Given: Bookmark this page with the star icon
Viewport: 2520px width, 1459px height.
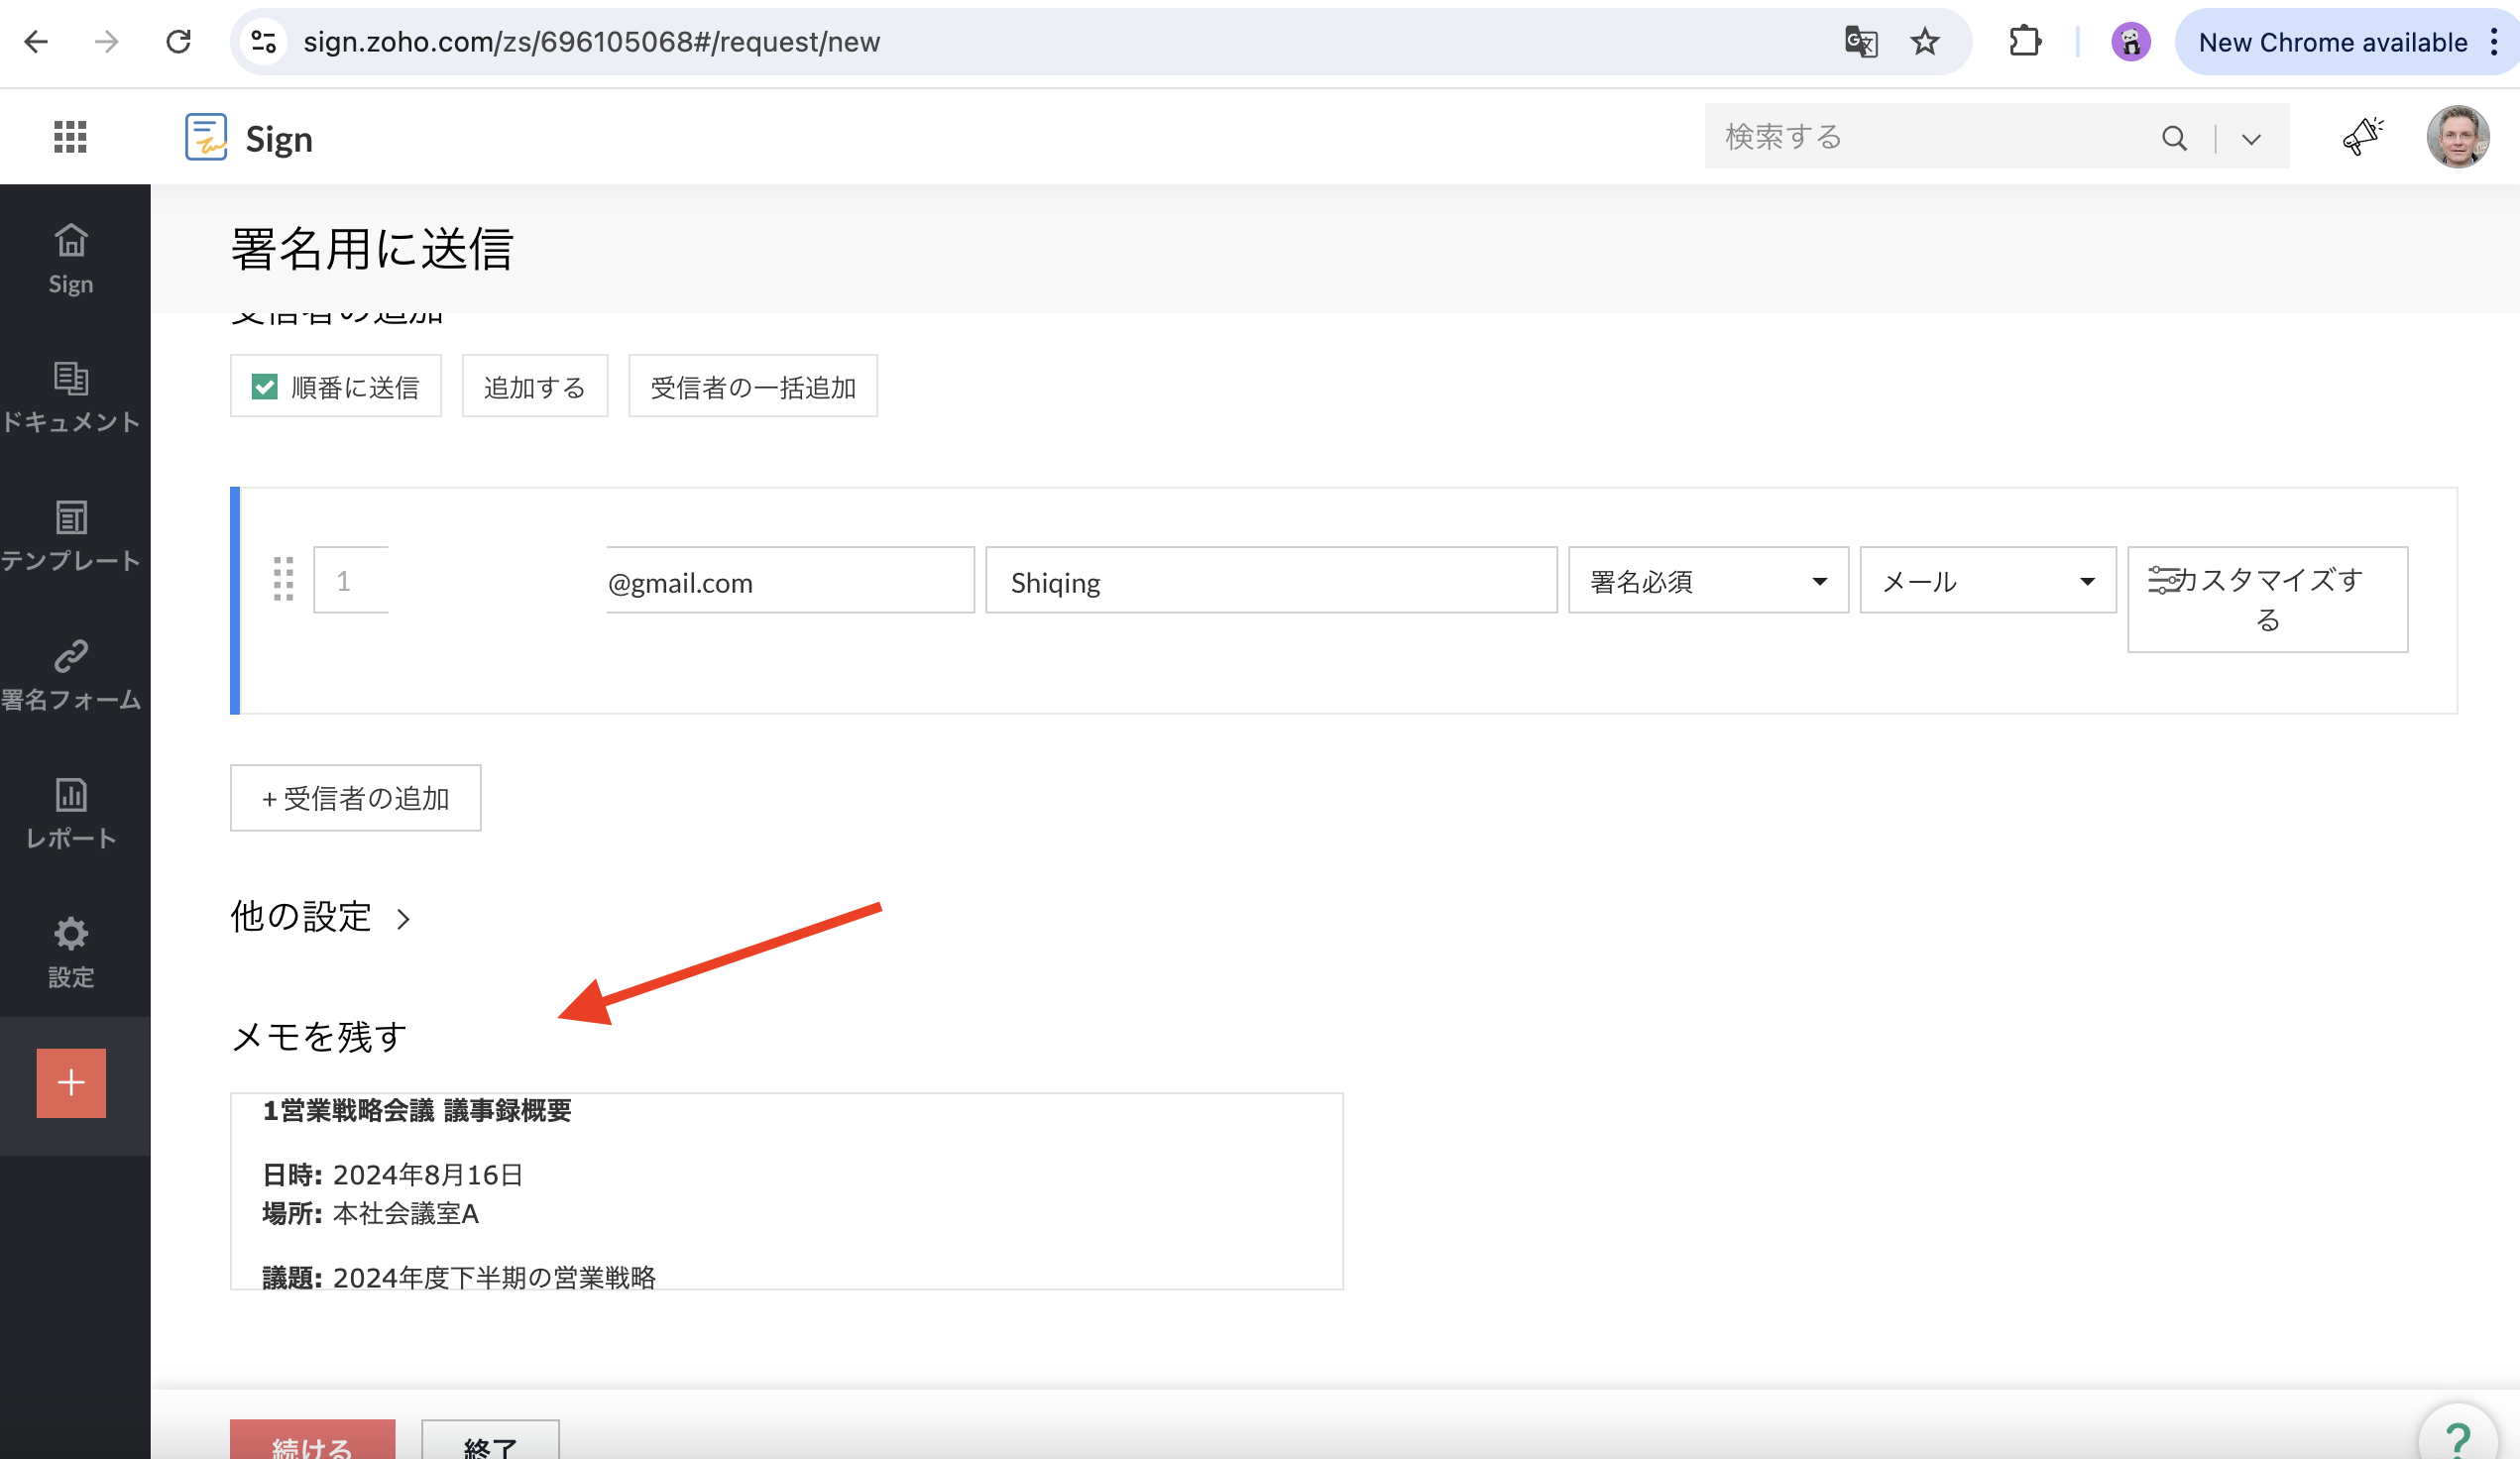Looking at the screenshot, I should pos(1924,42).
